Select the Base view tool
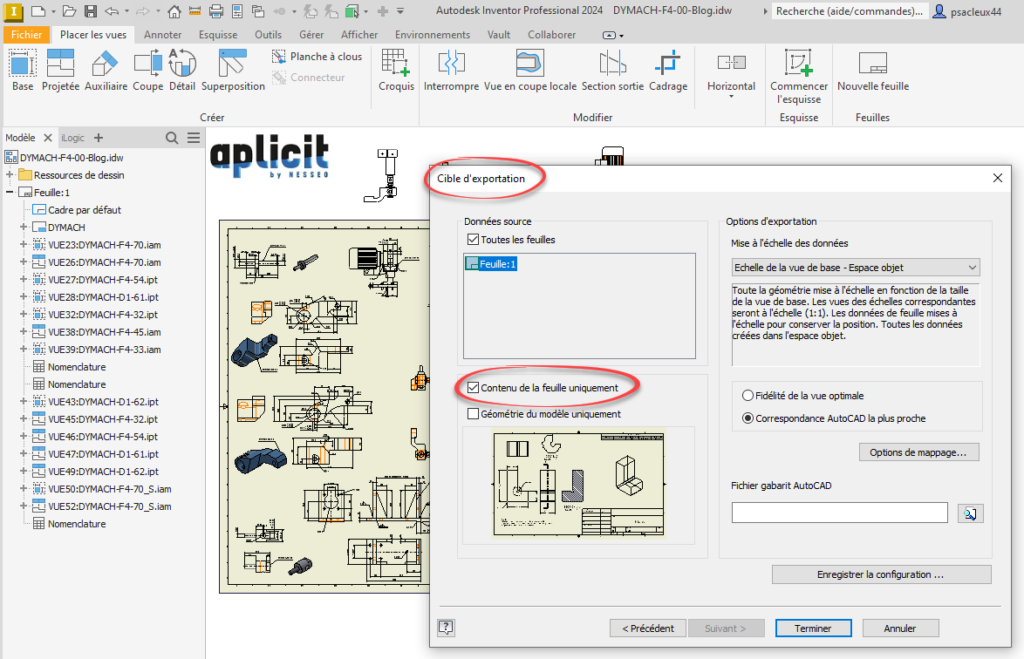 click(22, 75)
